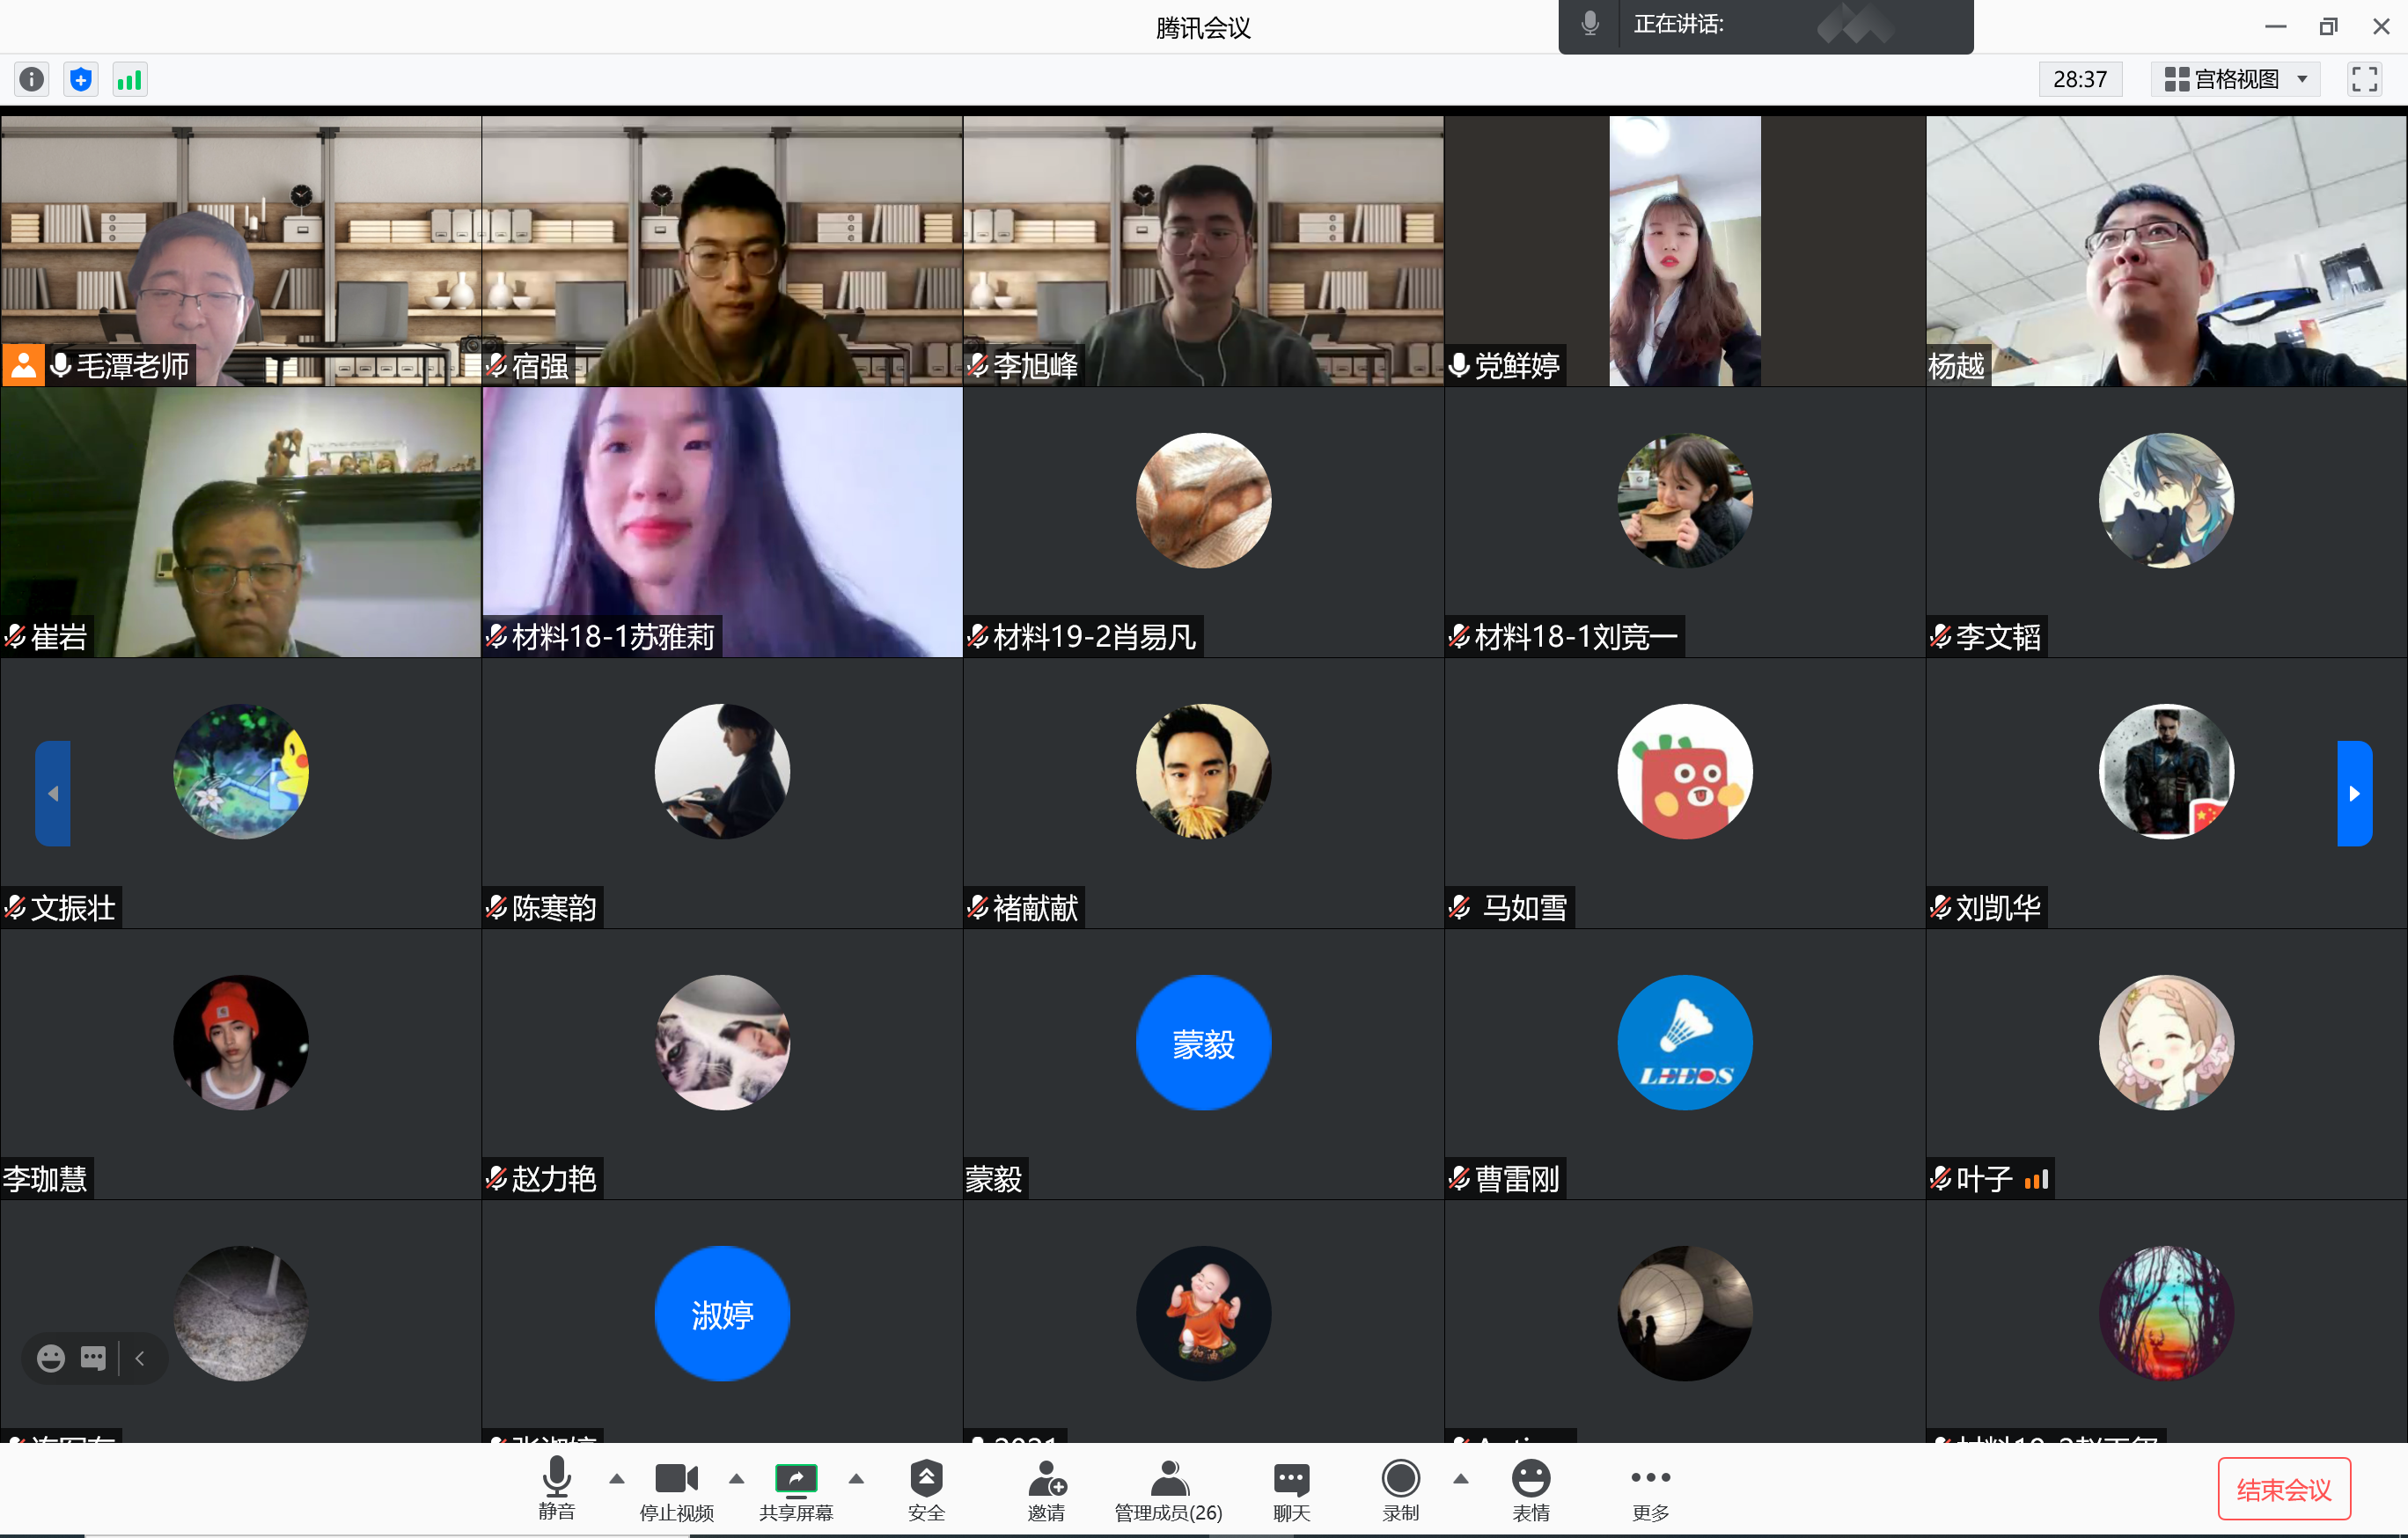
Task: Expand the arrow next to mute
Action: 617,1479
